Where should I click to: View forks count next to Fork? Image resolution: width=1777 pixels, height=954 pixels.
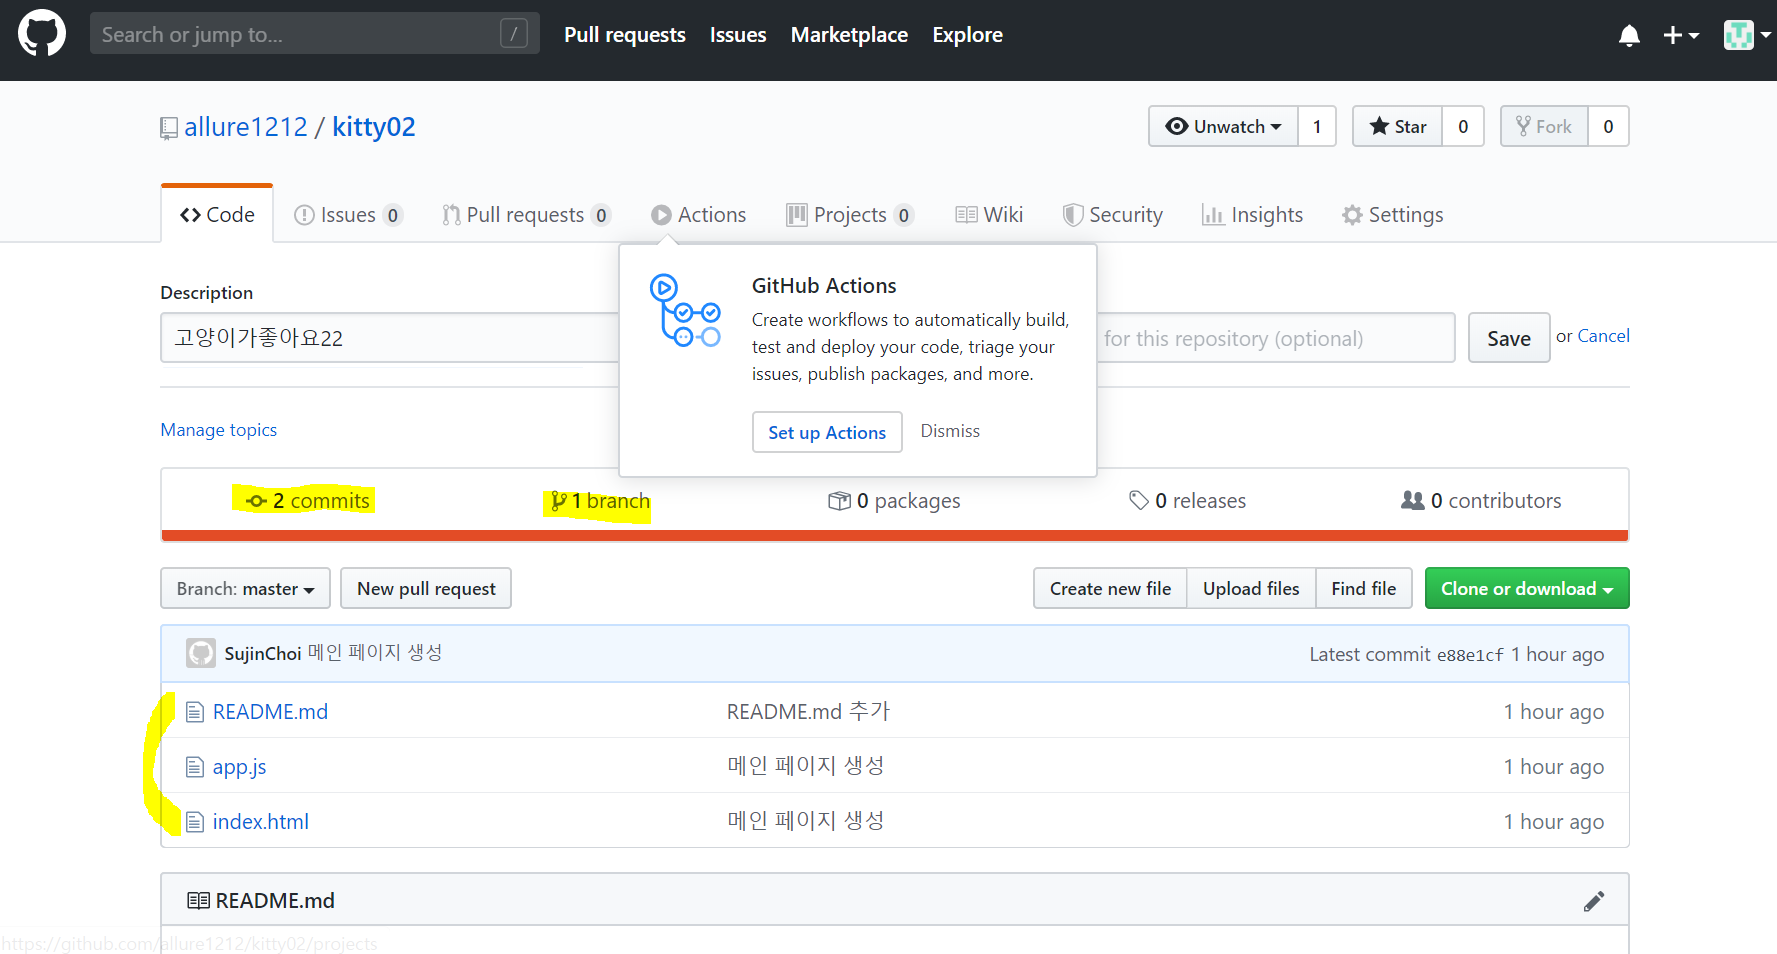click(1608, 126)
